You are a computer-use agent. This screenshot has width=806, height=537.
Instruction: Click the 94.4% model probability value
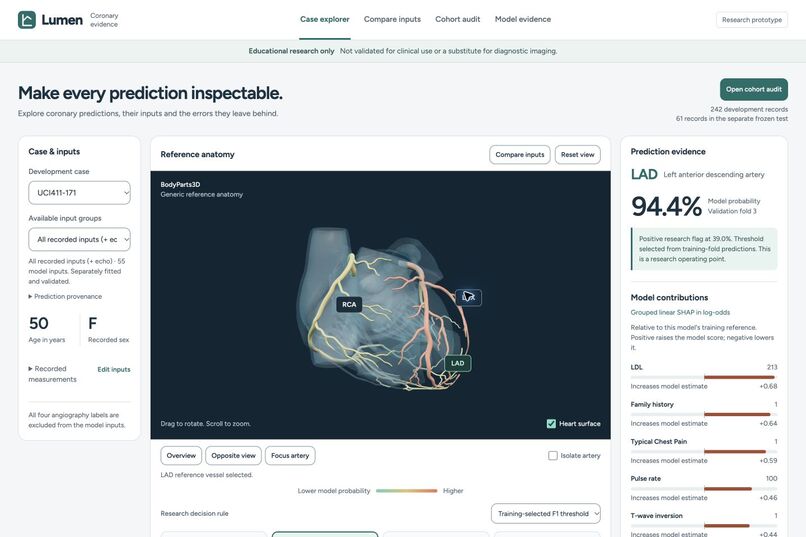click(x=666, y=207)
